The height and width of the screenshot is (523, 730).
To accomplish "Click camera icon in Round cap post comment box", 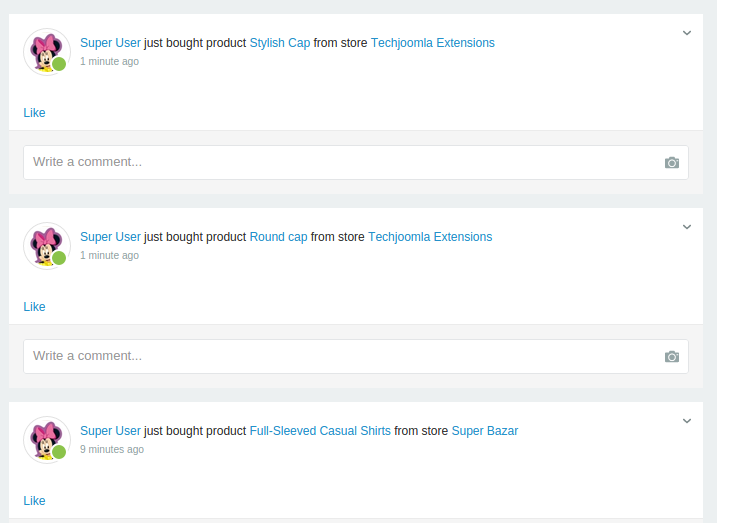I will [x=671, y=357].
